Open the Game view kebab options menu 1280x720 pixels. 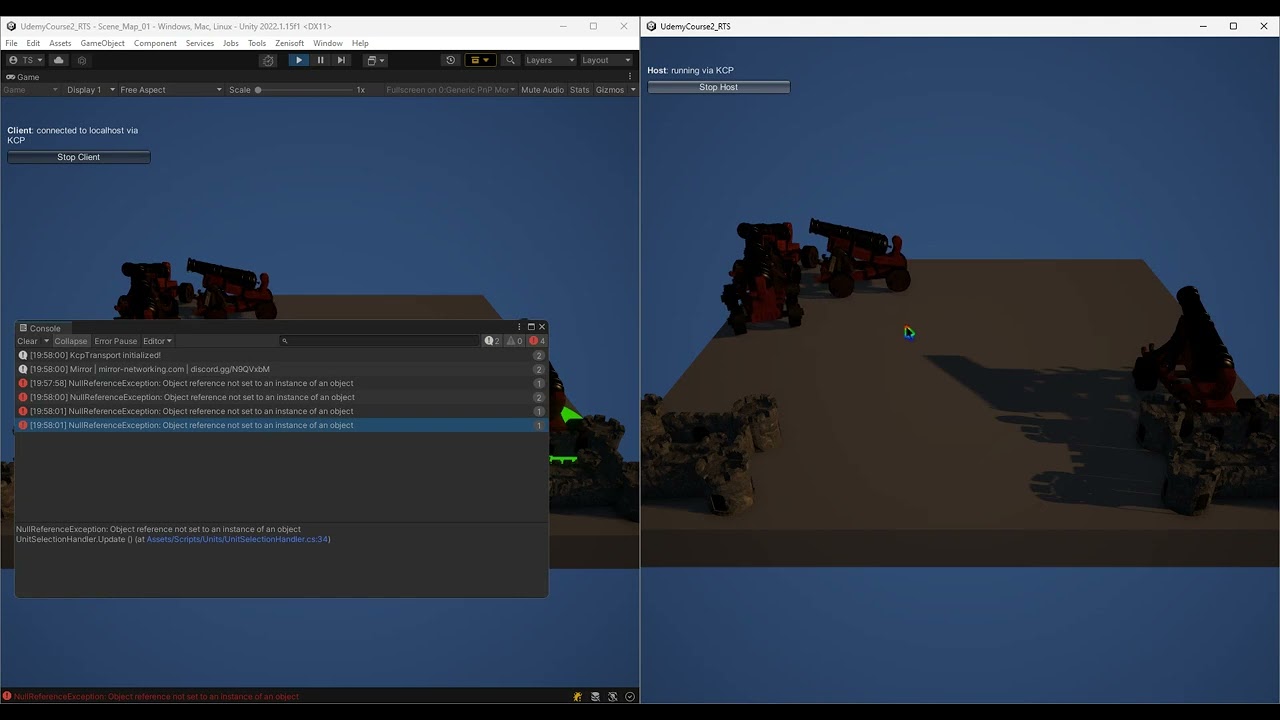(630, 76)
